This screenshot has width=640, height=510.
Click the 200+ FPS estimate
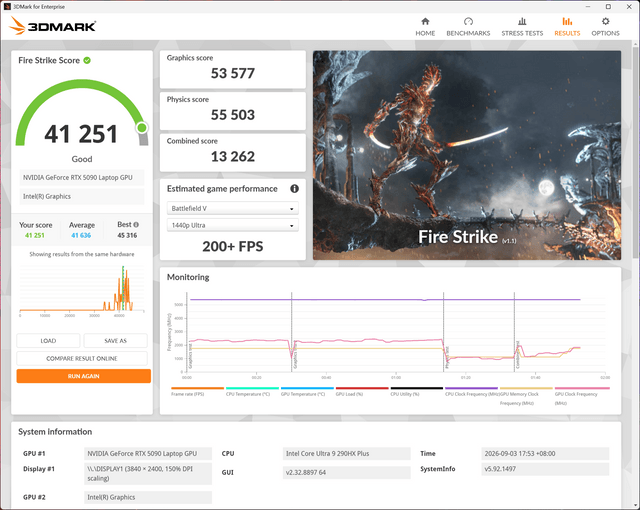(233, 246)
